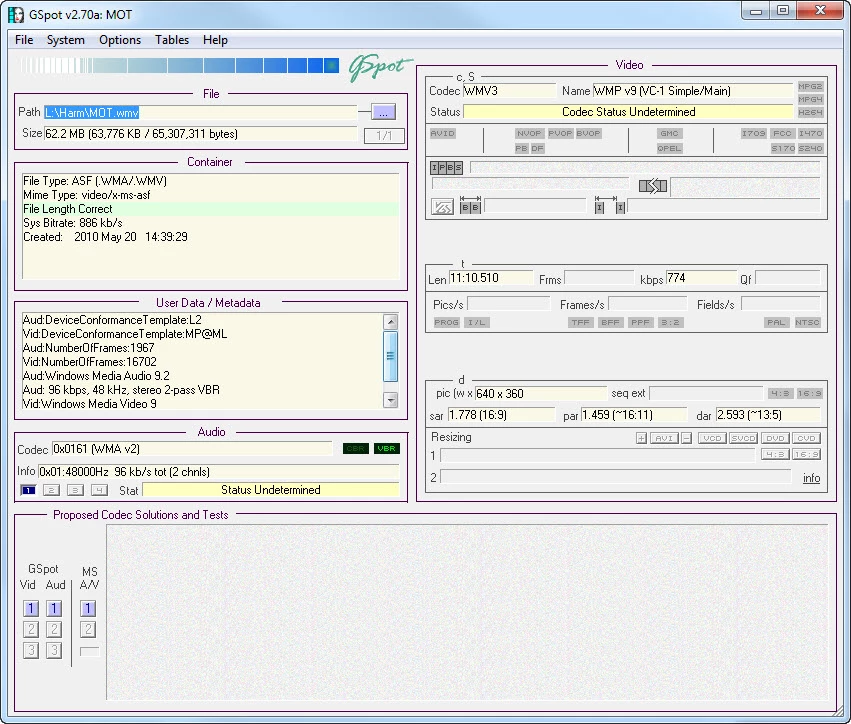The height and width of the screenshot is (724, 851).
Task: Click the H264 indicator
Action: [x=810, y=112]
